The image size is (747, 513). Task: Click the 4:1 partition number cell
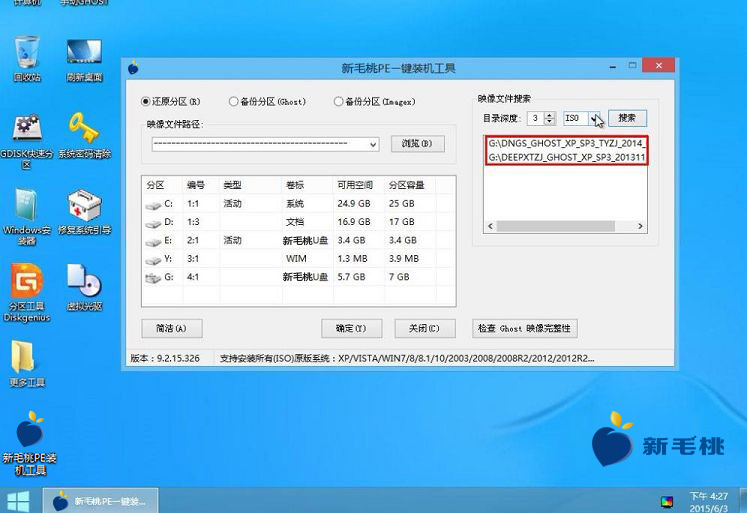(x=193, y=277)
